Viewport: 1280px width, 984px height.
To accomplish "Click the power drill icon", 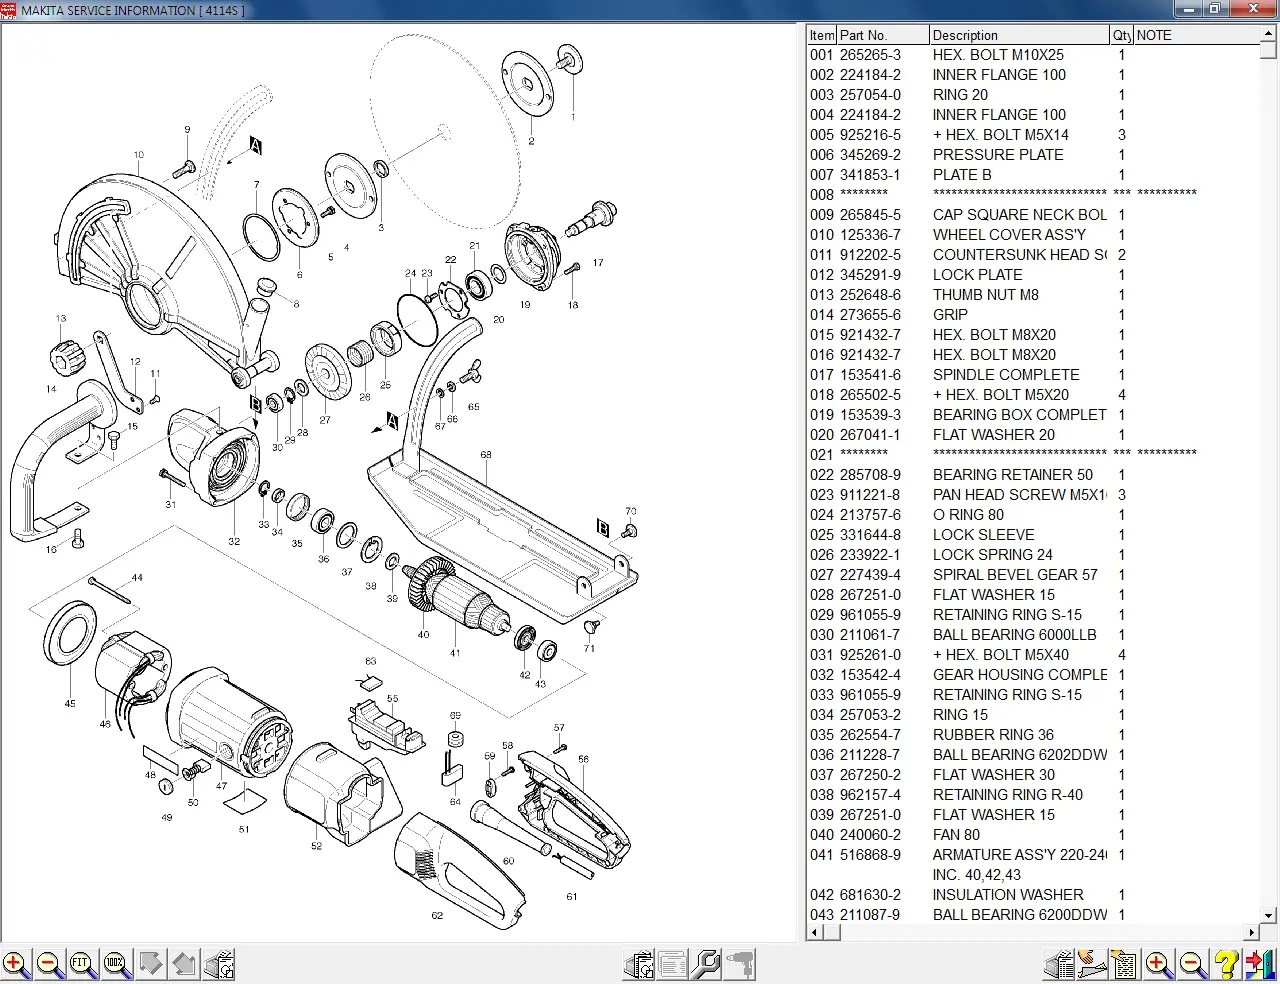I will (740, 965).
